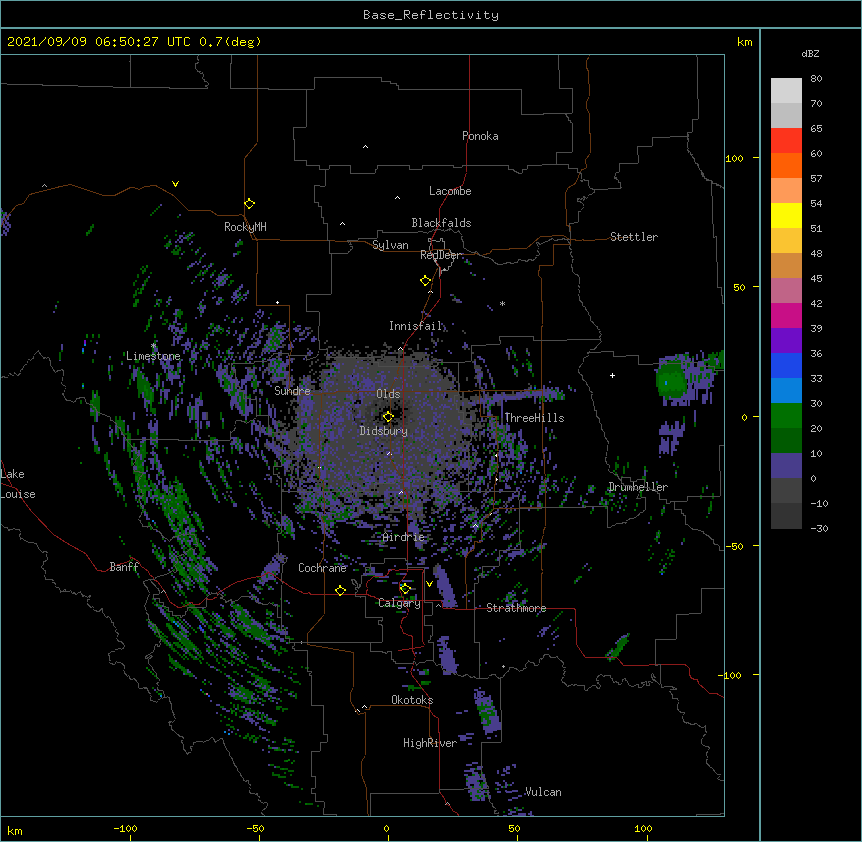Click the Cochrane label
The image size is (862, 842).
coord(322,568)
